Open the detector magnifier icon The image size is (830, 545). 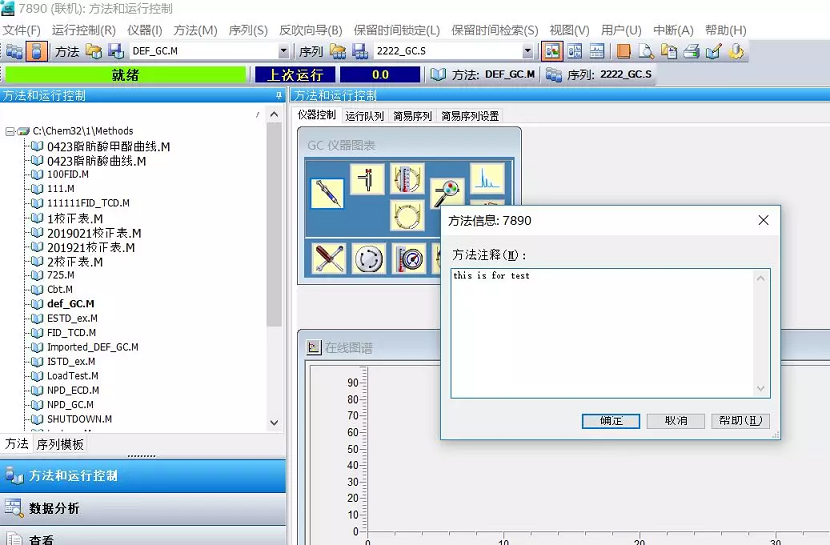(447, 193)
